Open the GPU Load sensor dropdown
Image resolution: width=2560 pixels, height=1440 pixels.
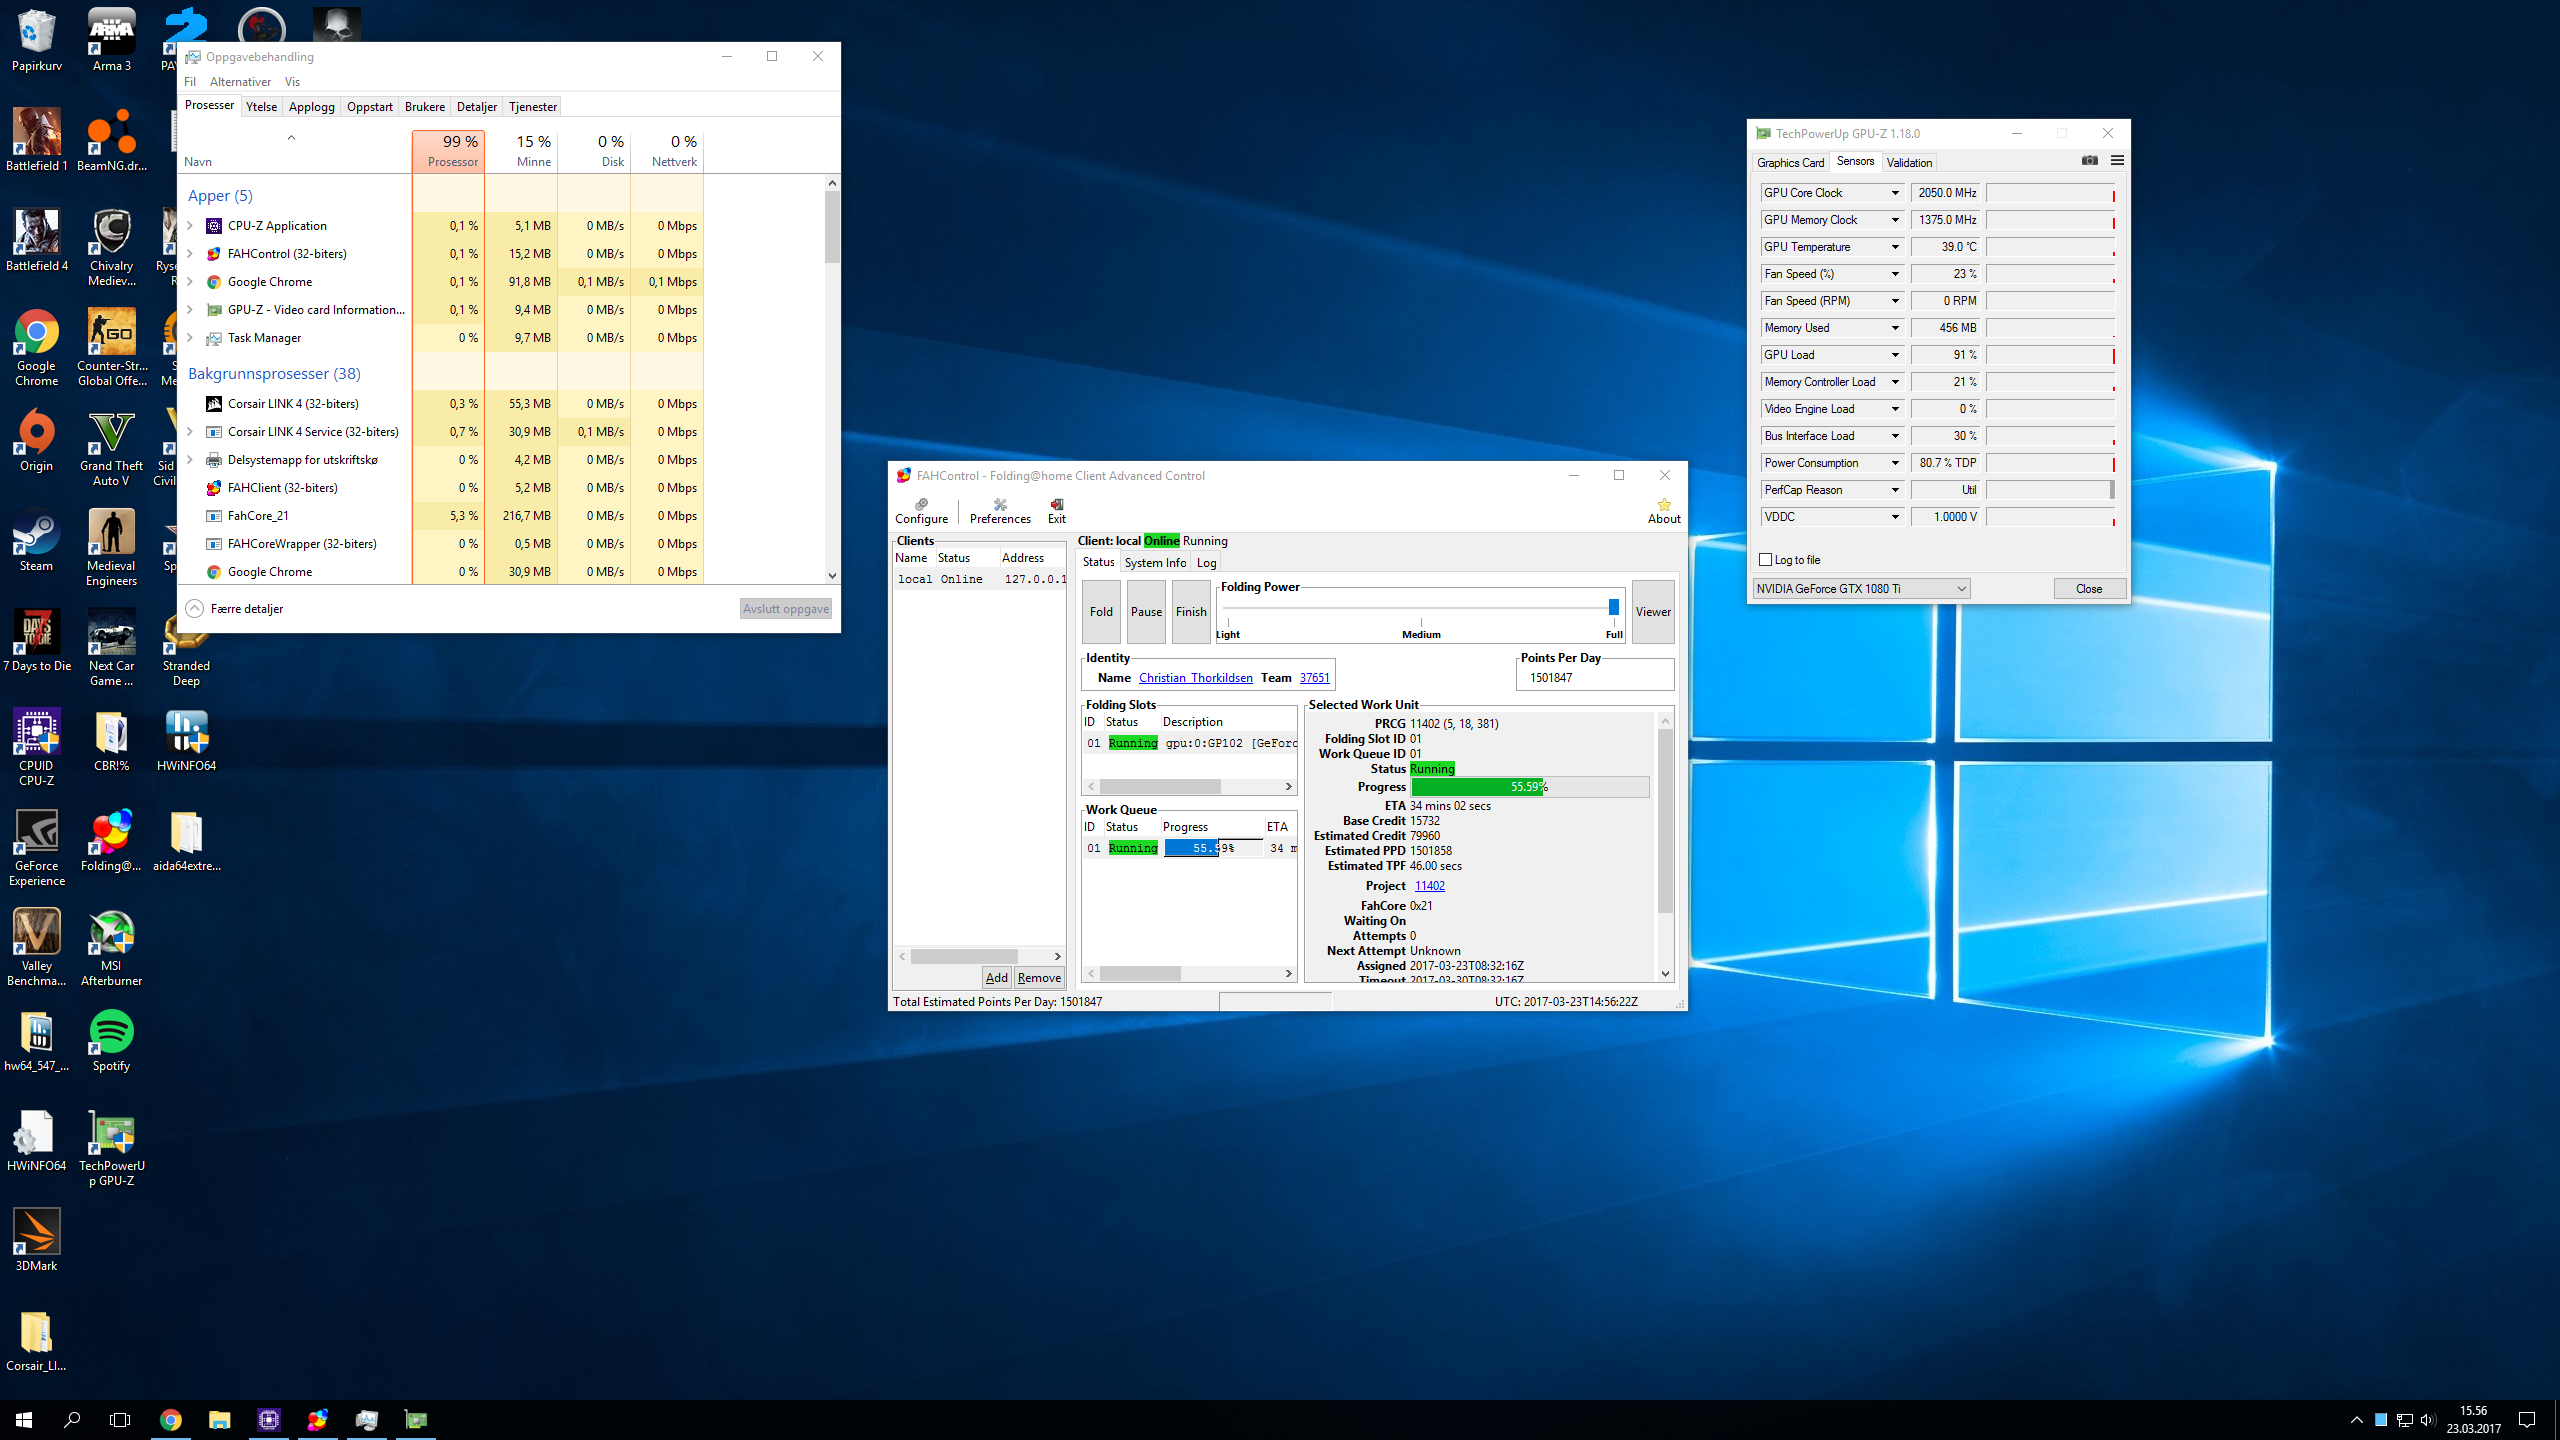[x=1894, y=355]
